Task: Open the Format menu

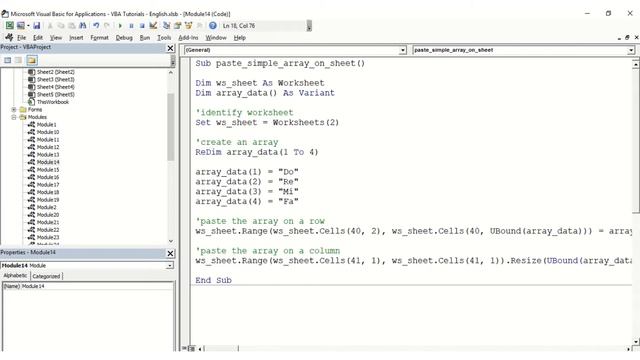Action: pos(100,38)
